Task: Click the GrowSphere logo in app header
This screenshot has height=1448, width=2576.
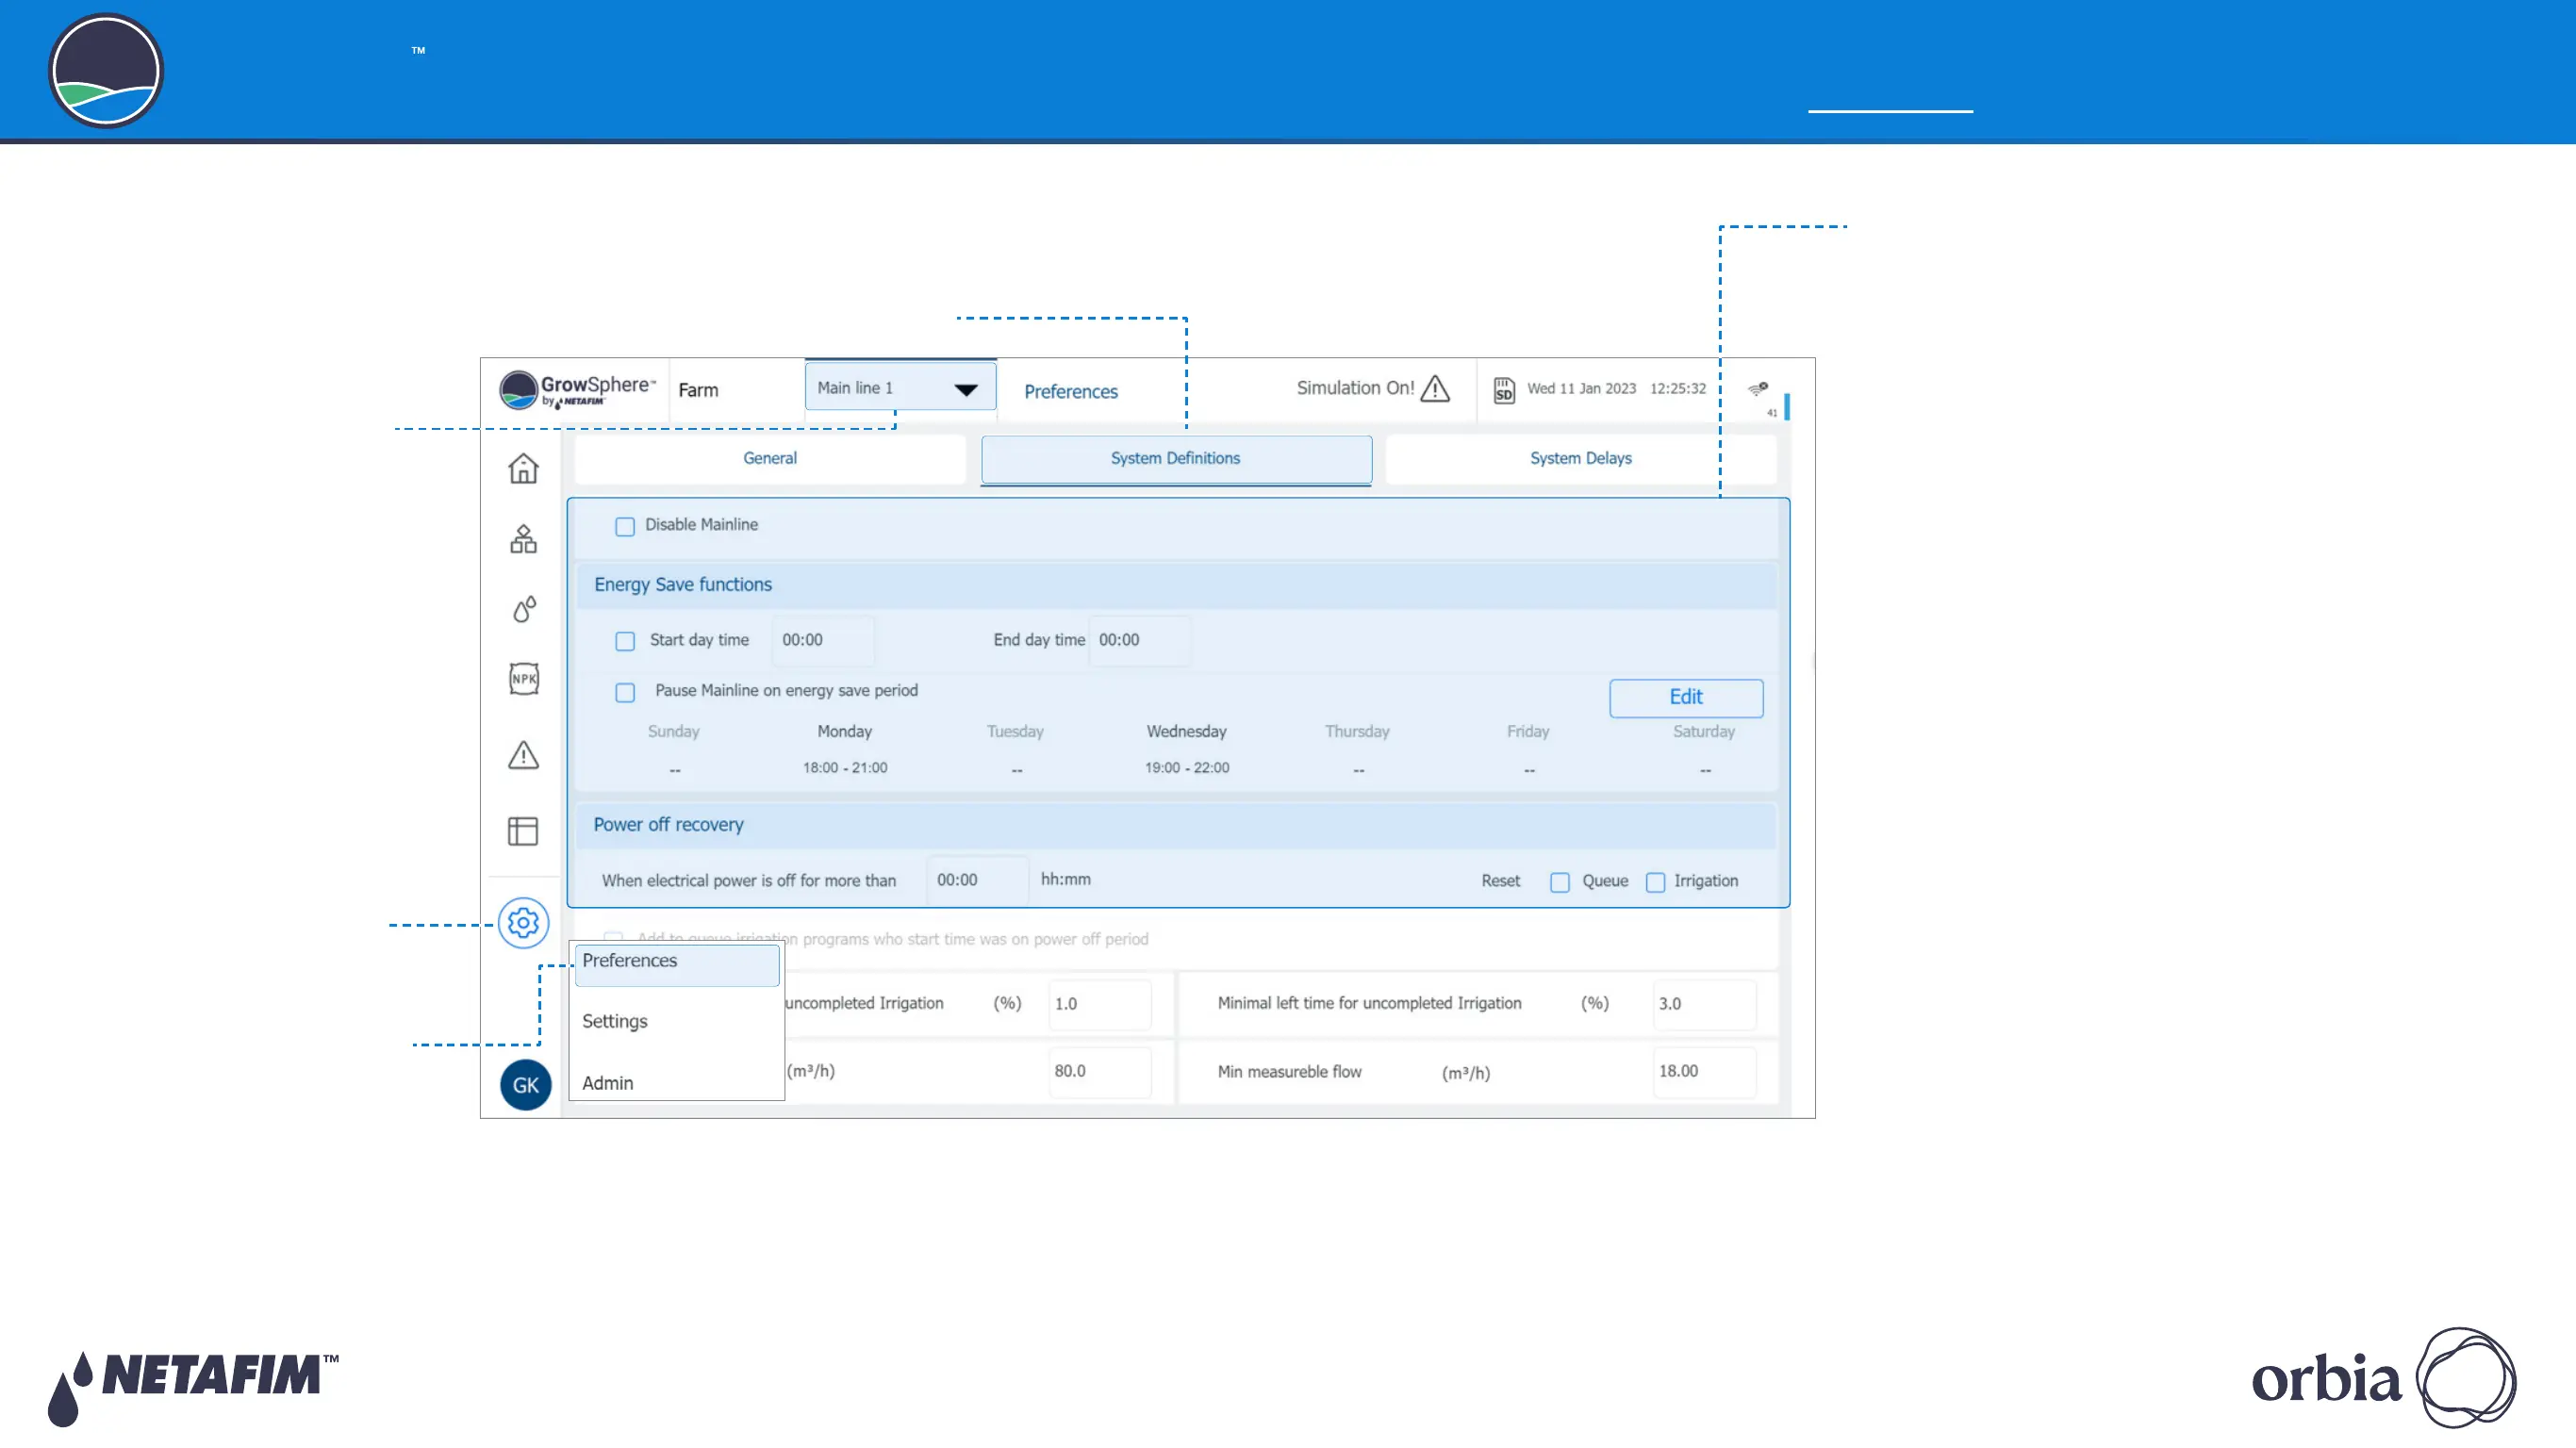Action: [x=577, y=390]
